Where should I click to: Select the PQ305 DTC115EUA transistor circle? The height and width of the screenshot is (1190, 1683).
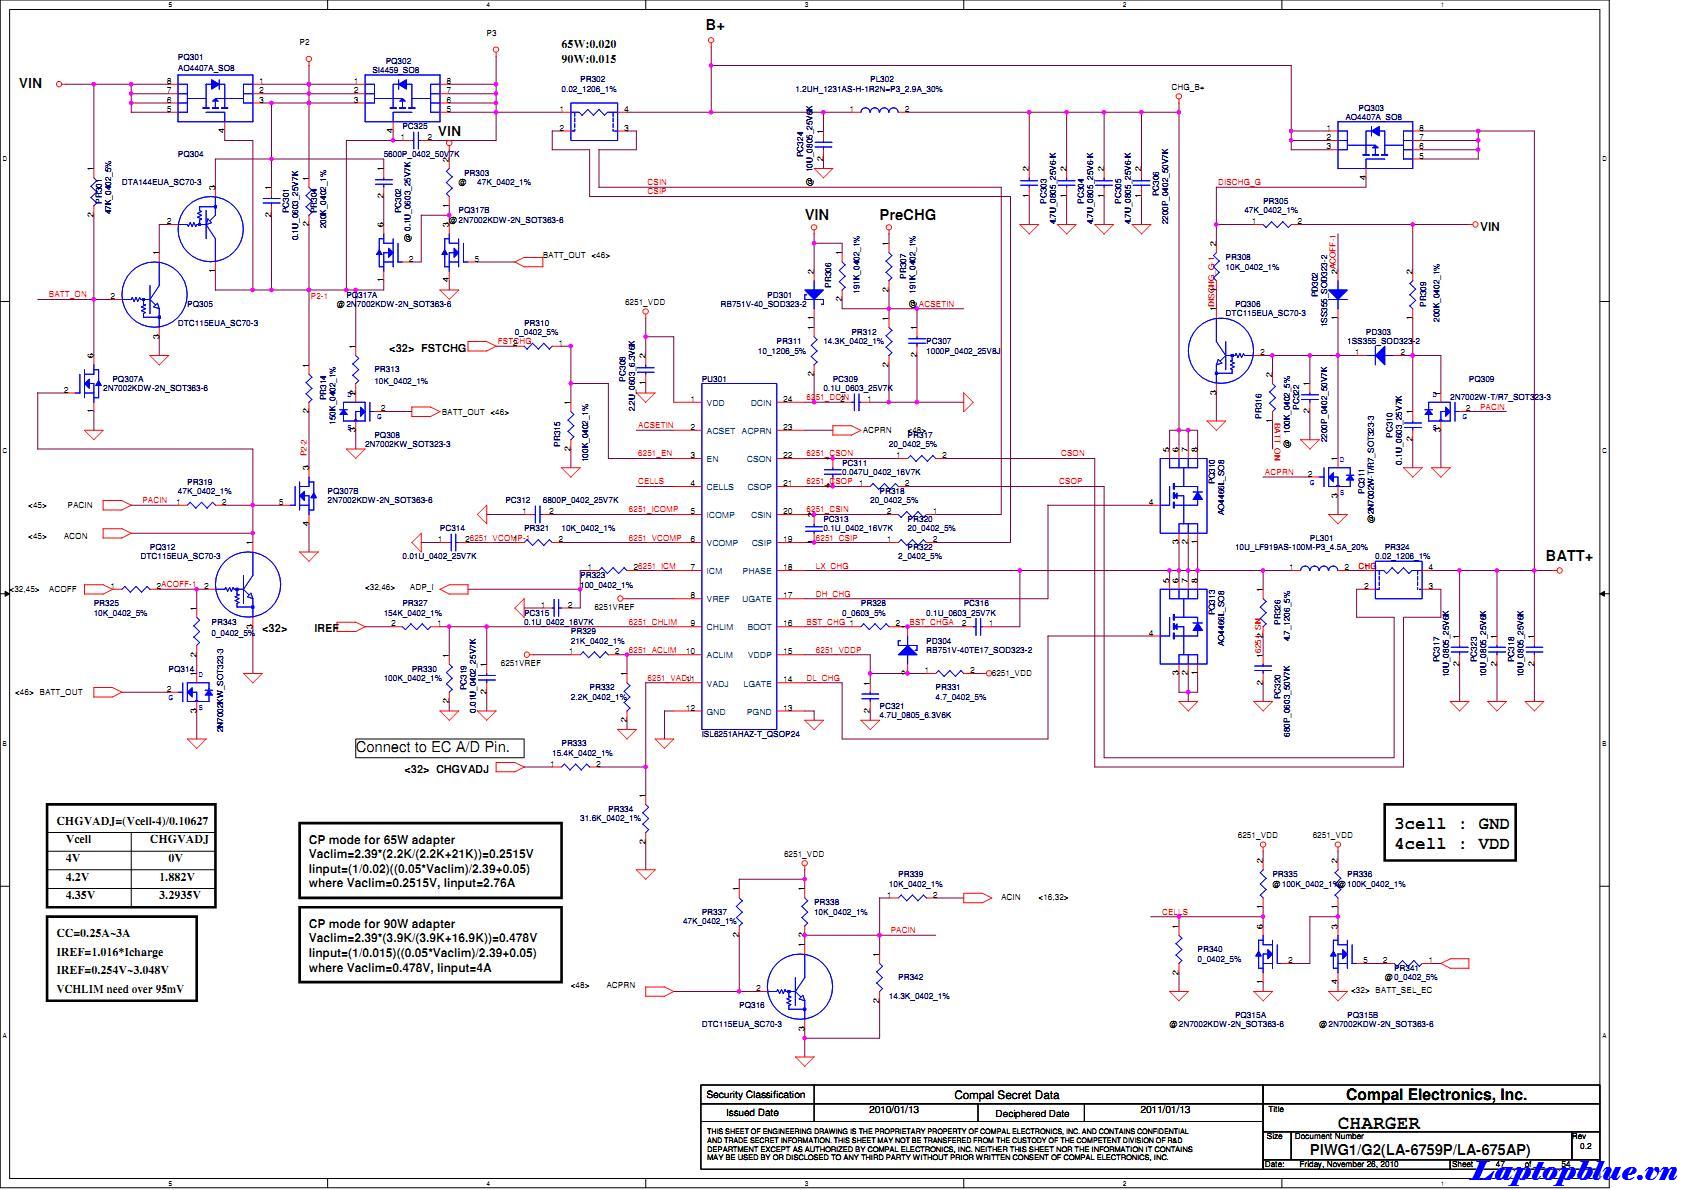pos(154,296)
